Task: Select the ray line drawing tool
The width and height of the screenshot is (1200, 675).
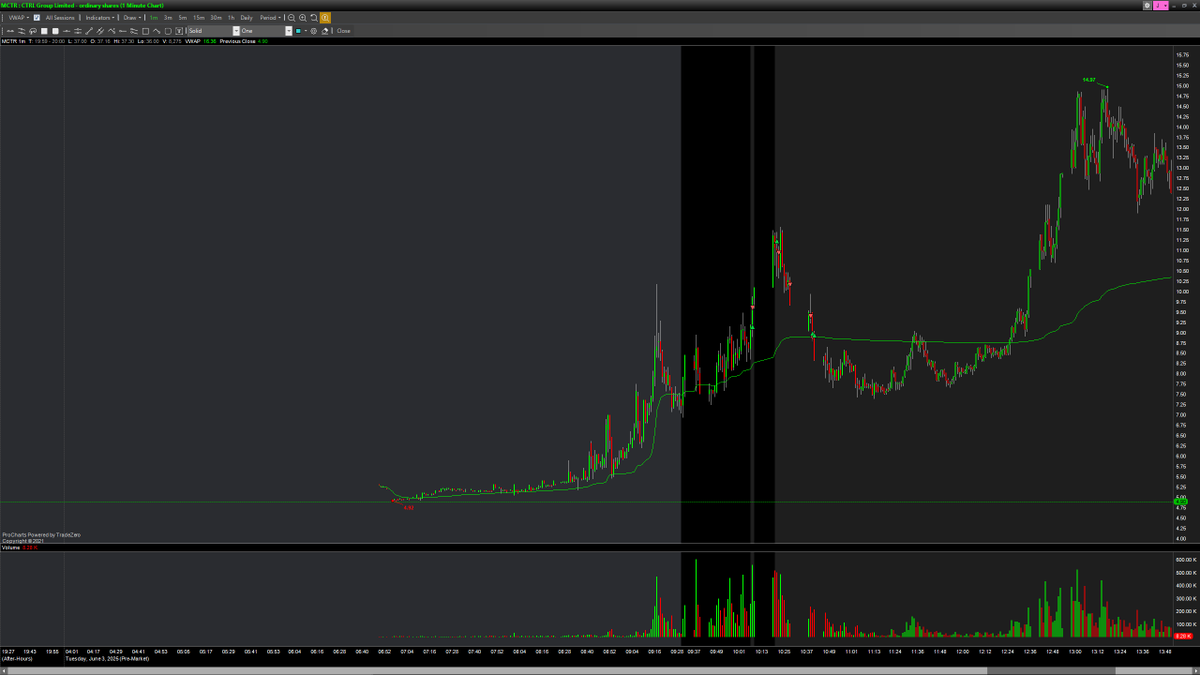Action: click(122, 31)
